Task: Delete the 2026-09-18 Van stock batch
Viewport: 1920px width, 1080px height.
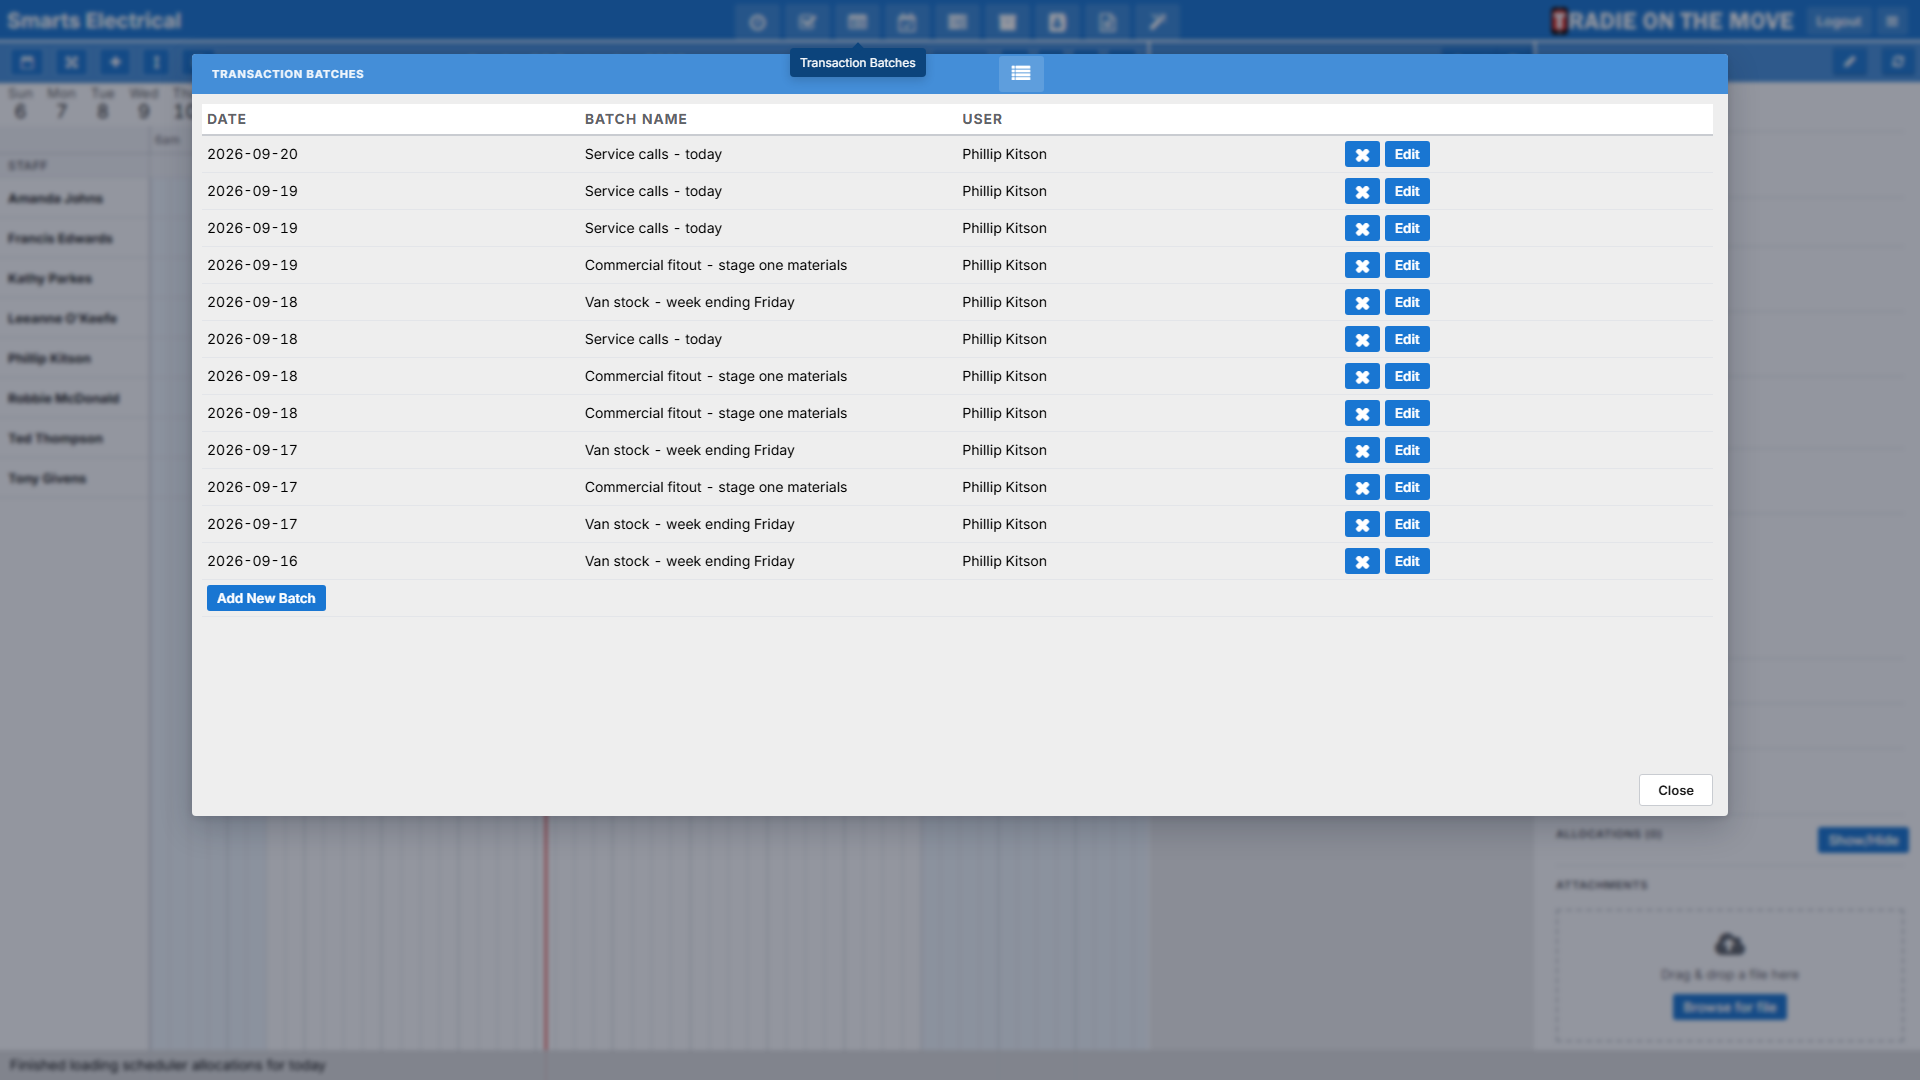Action: [x=1362, y=302]
